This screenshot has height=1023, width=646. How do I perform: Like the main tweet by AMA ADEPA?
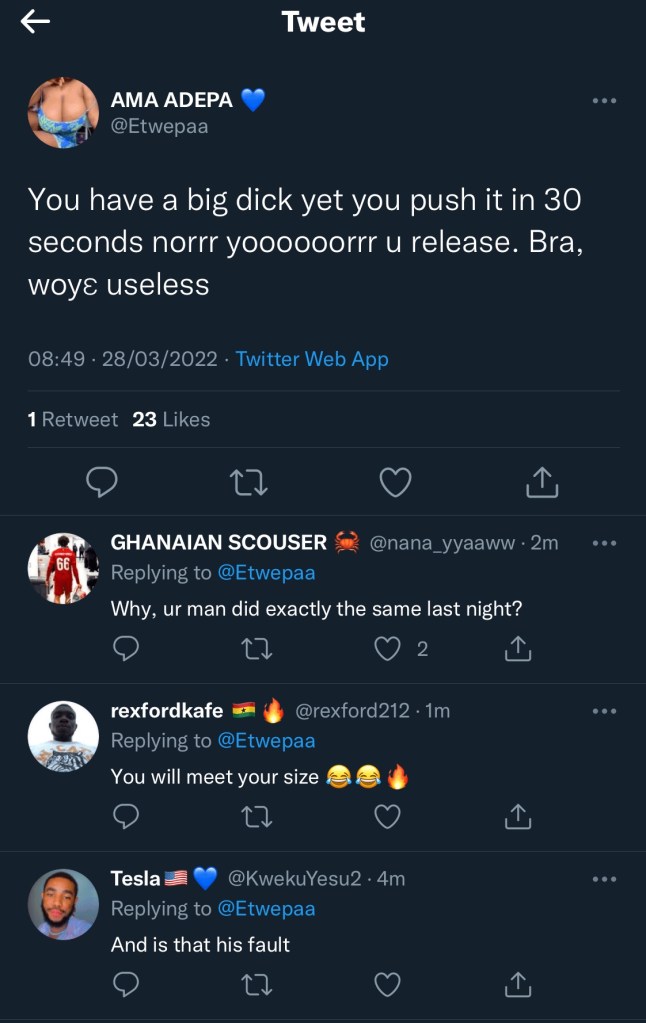[x=396, y=483]
